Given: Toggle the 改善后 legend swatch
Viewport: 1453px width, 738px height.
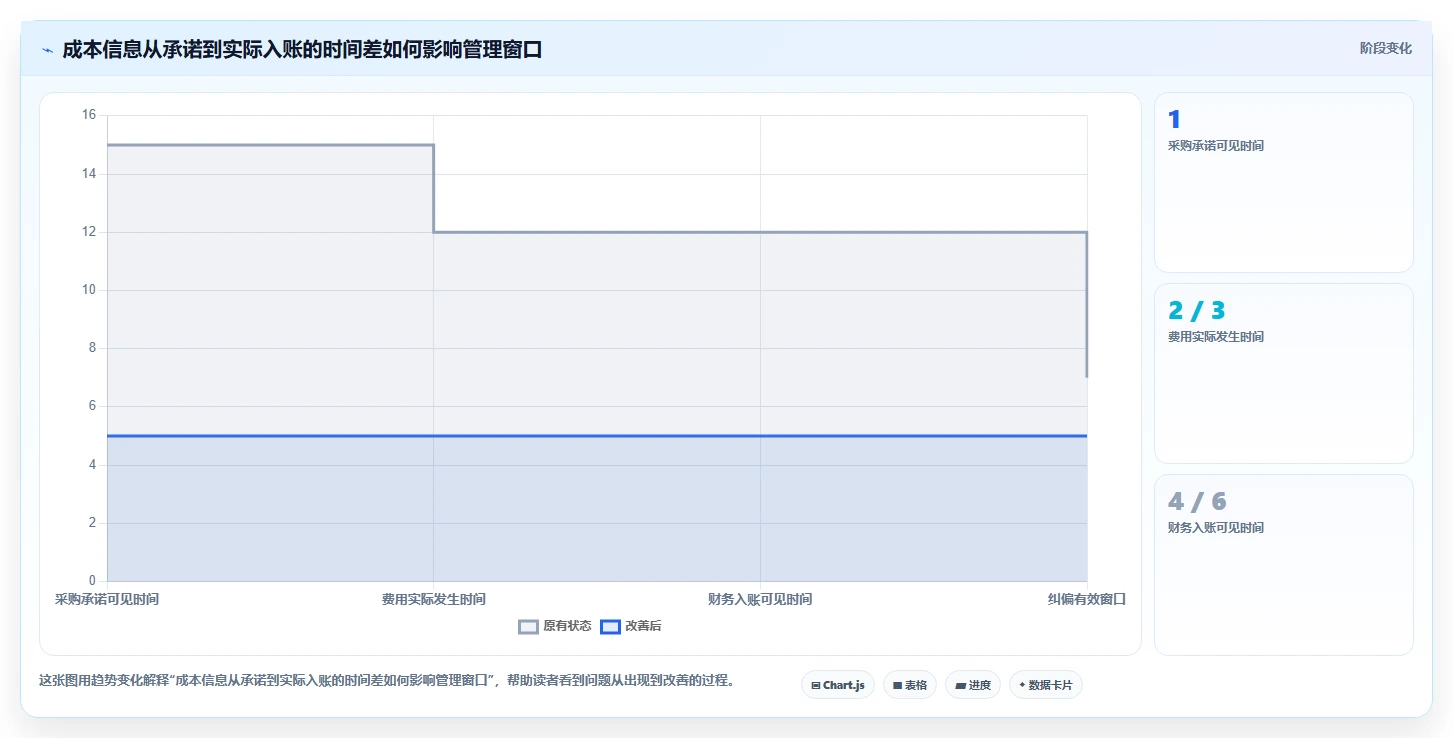Looking at the screenshot, I should pos(610,627).
